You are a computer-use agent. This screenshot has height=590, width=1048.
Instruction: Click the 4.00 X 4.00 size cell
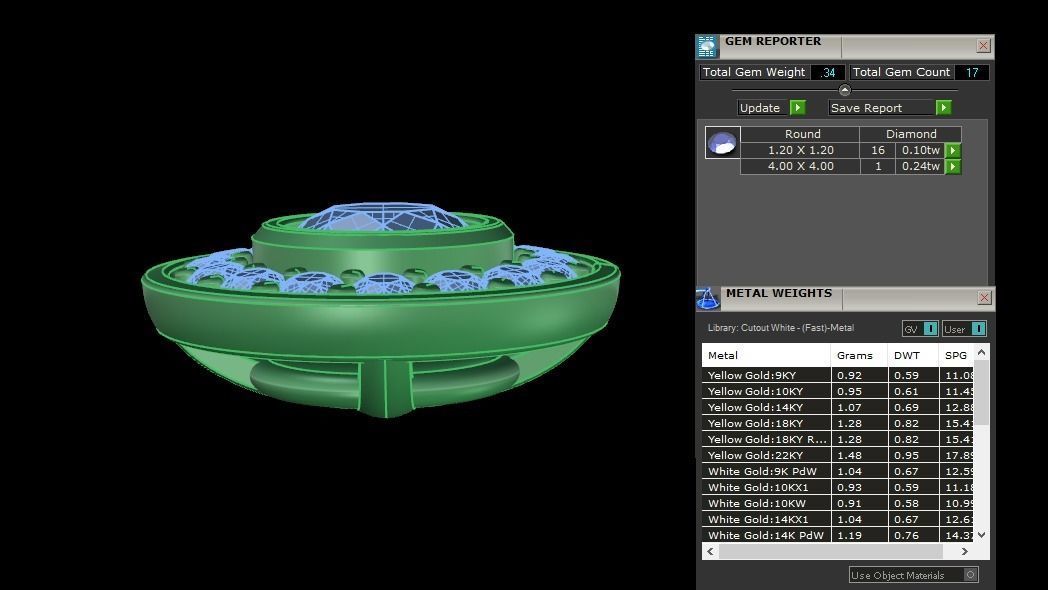801,166
